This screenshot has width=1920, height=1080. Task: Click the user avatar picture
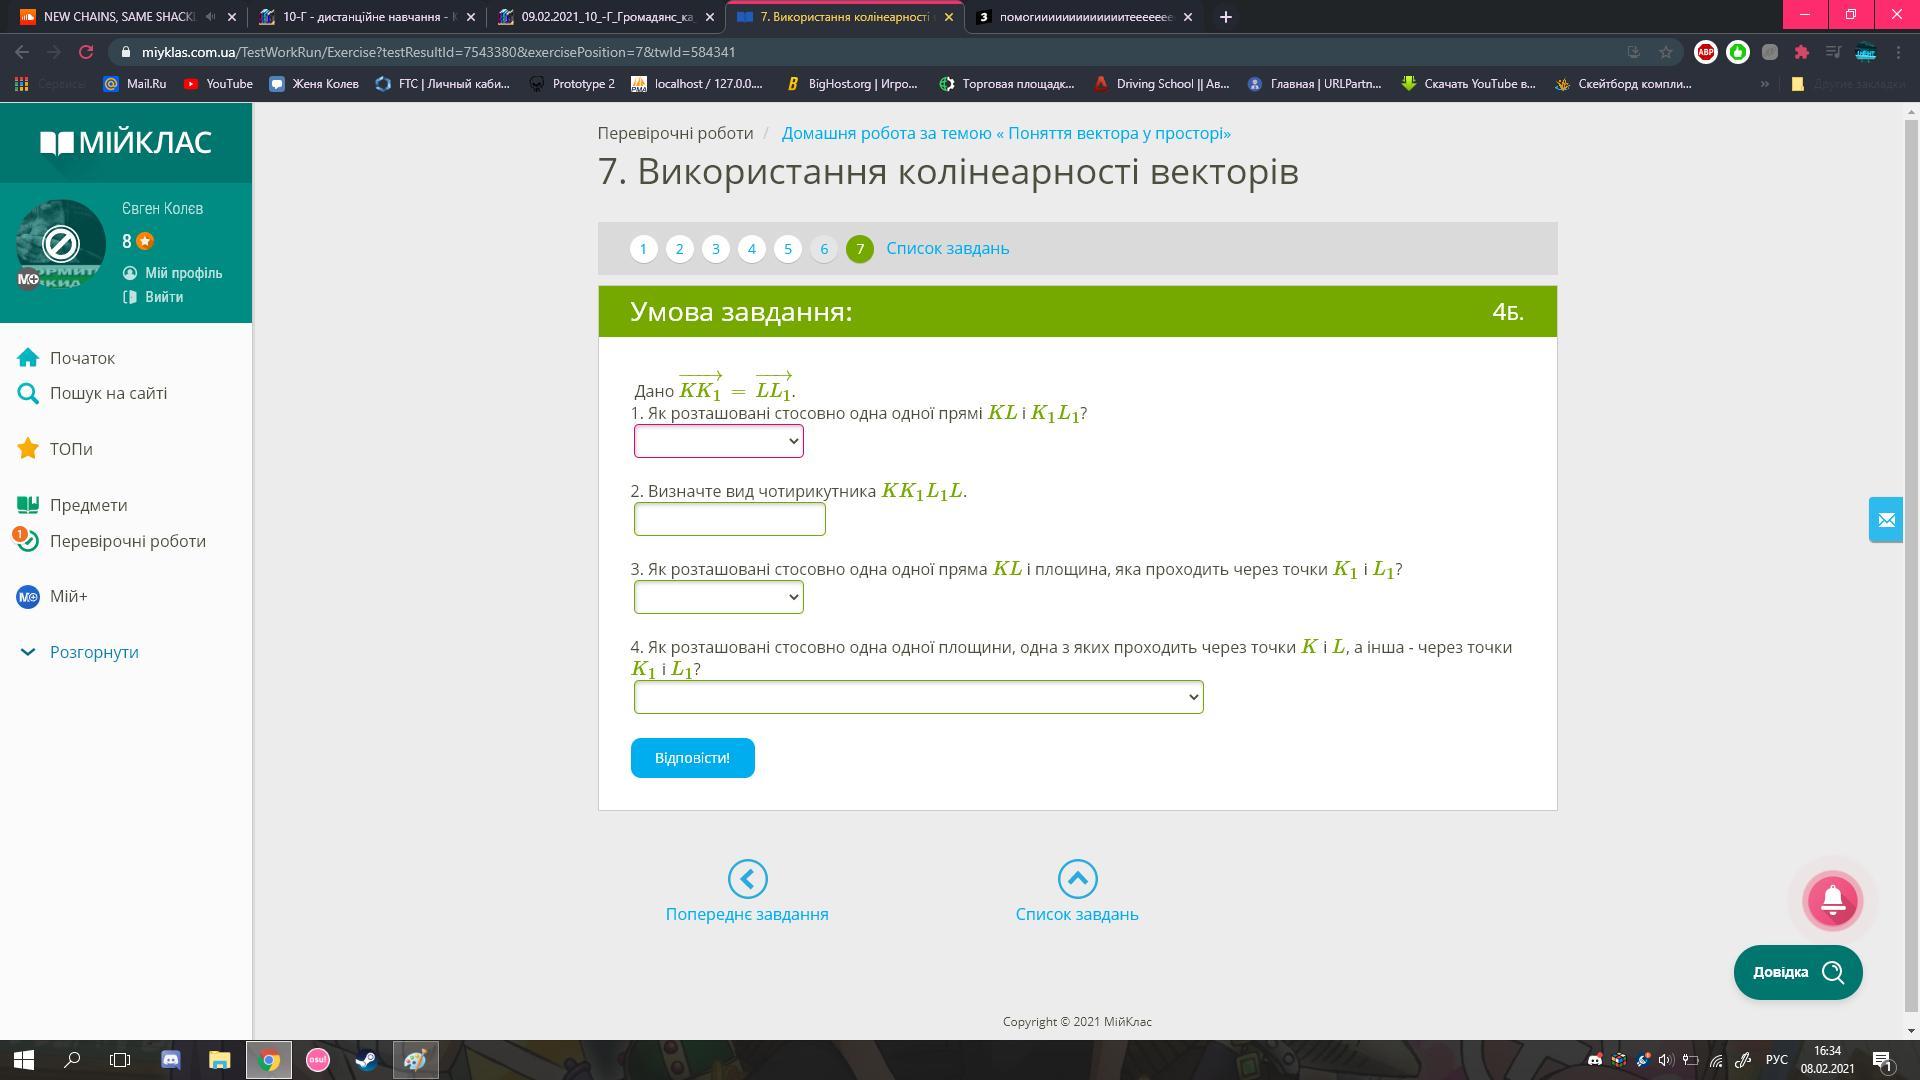60,244
